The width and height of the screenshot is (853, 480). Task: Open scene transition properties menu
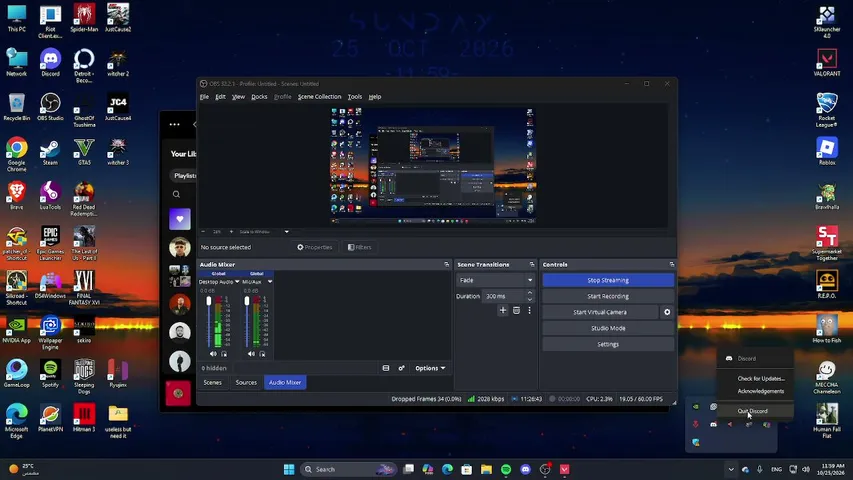(529, 310)
